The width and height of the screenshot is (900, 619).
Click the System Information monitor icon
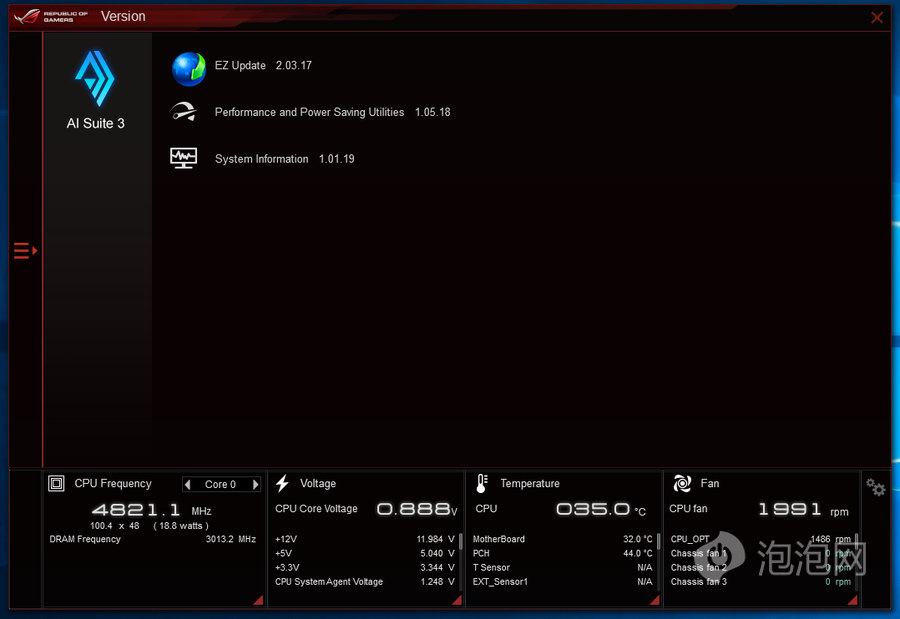(184, 158)
